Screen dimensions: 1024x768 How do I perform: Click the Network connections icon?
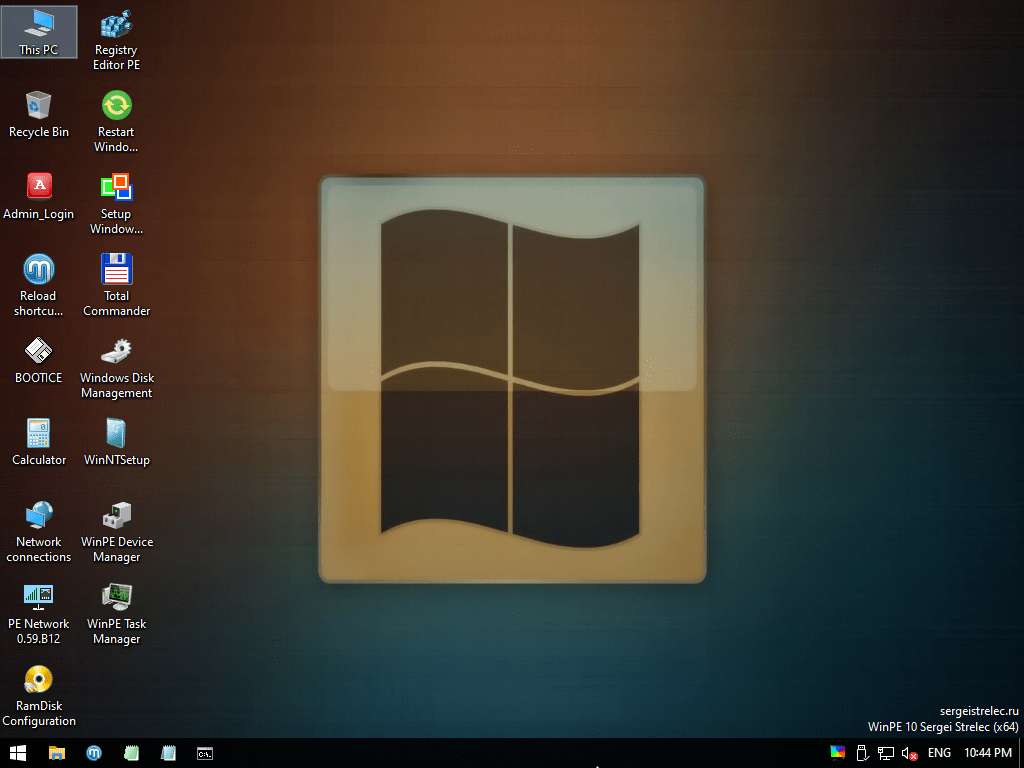[x=39, y=516]
